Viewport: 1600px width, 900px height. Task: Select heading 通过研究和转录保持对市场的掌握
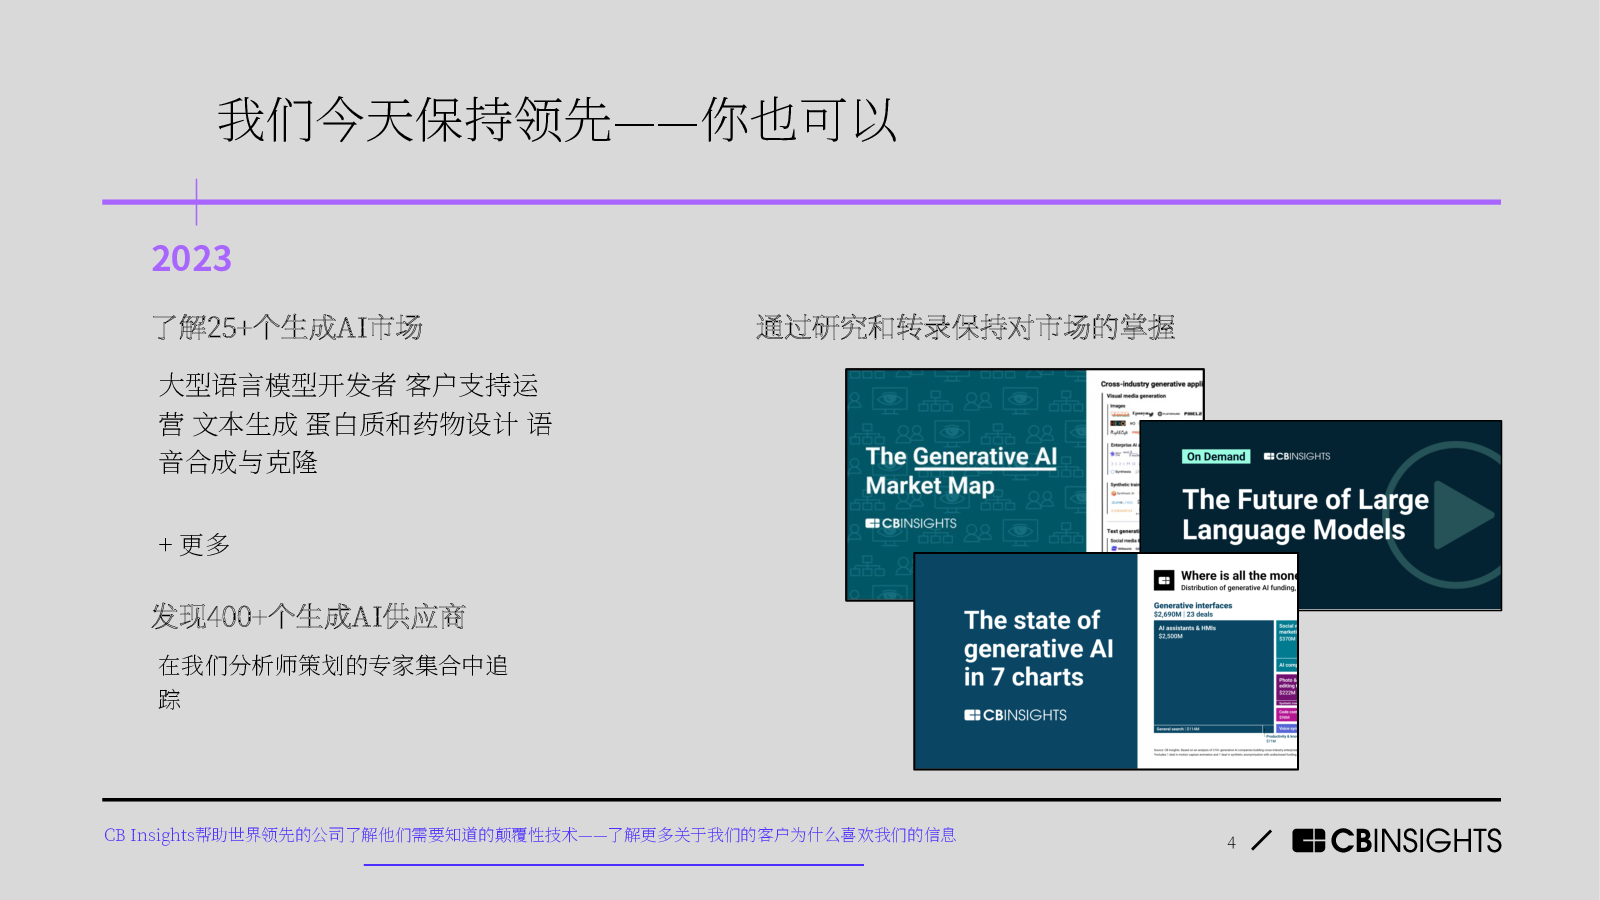pos(965,327)
